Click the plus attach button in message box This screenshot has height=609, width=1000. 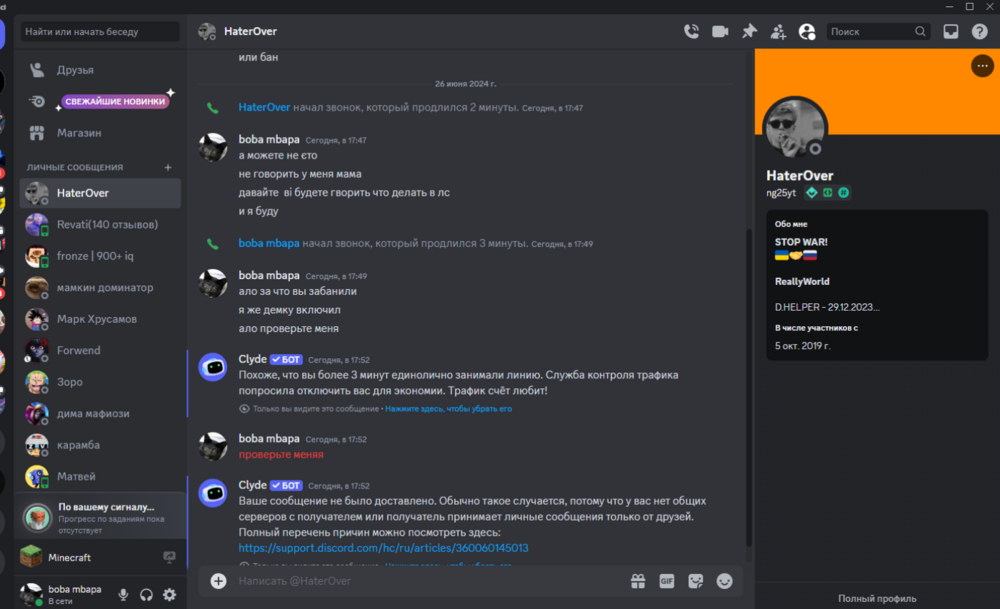point(218,581)
